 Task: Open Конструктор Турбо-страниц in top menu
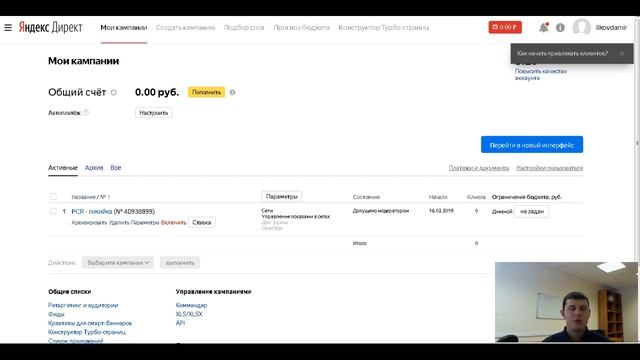[x=384, y=28]
